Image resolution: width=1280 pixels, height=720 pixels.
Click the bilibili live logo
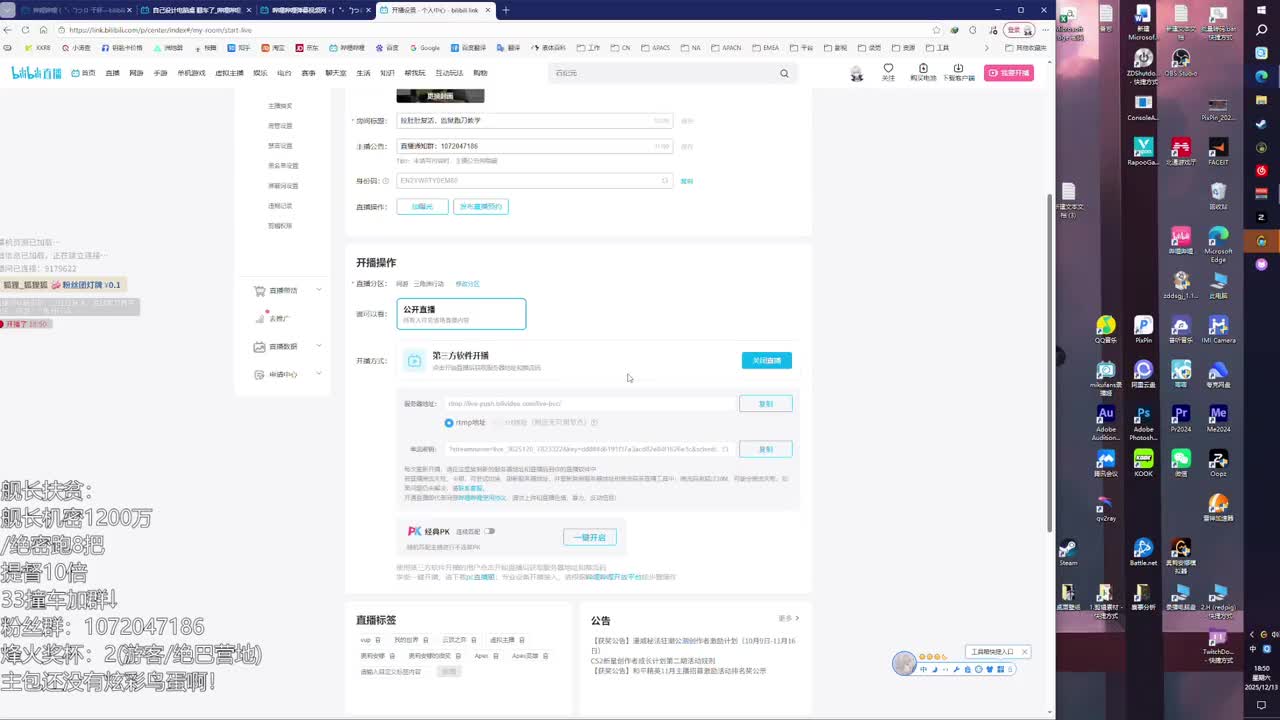[36, 73]
